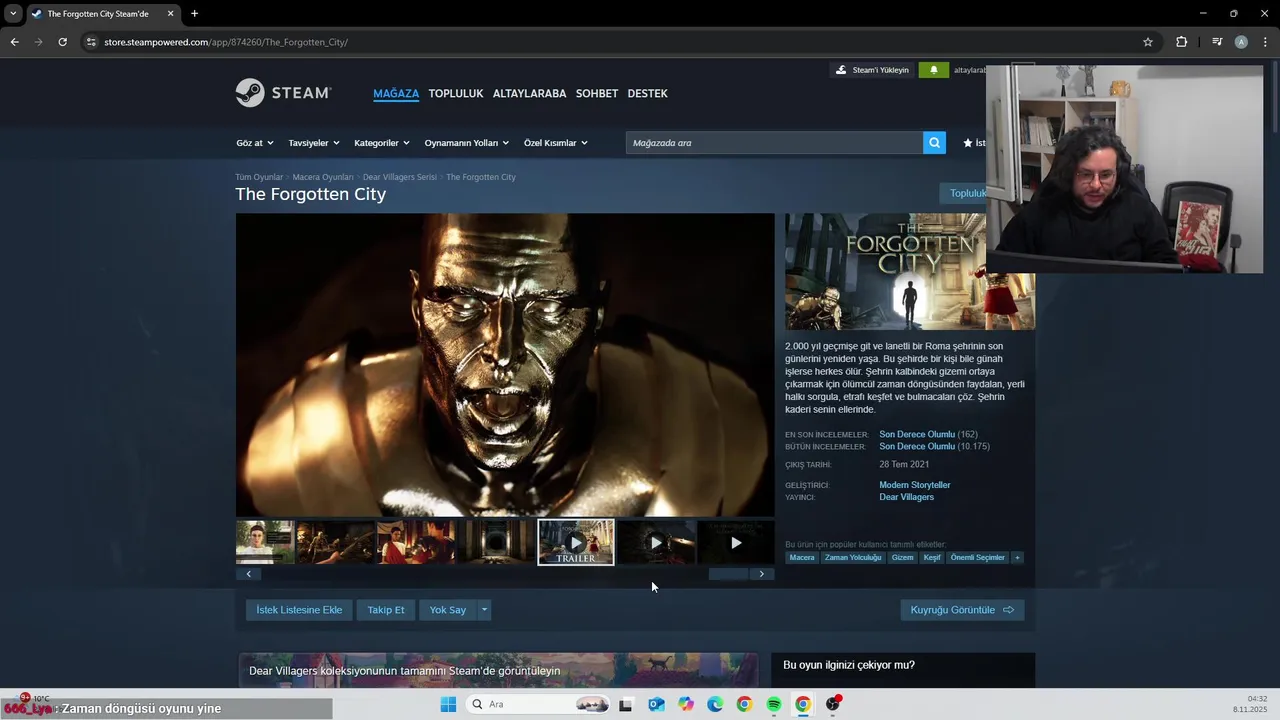
Task: Play the highlighted TRAILER video thumbnail
Action: pyautogui.click(x=576, y=542)
